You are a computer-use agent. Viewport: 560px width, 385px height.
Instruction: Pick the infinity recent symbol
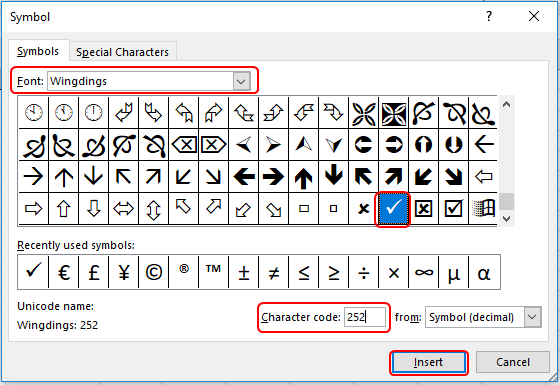424,272
